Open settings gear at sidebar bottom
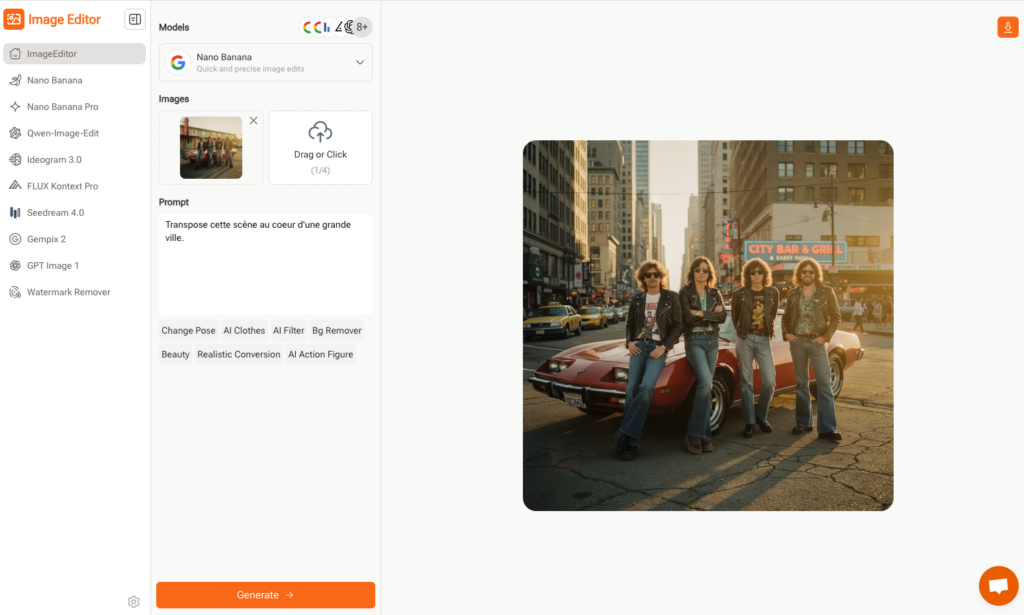Viewport: 1024px width, 615px height. (134, 601)
